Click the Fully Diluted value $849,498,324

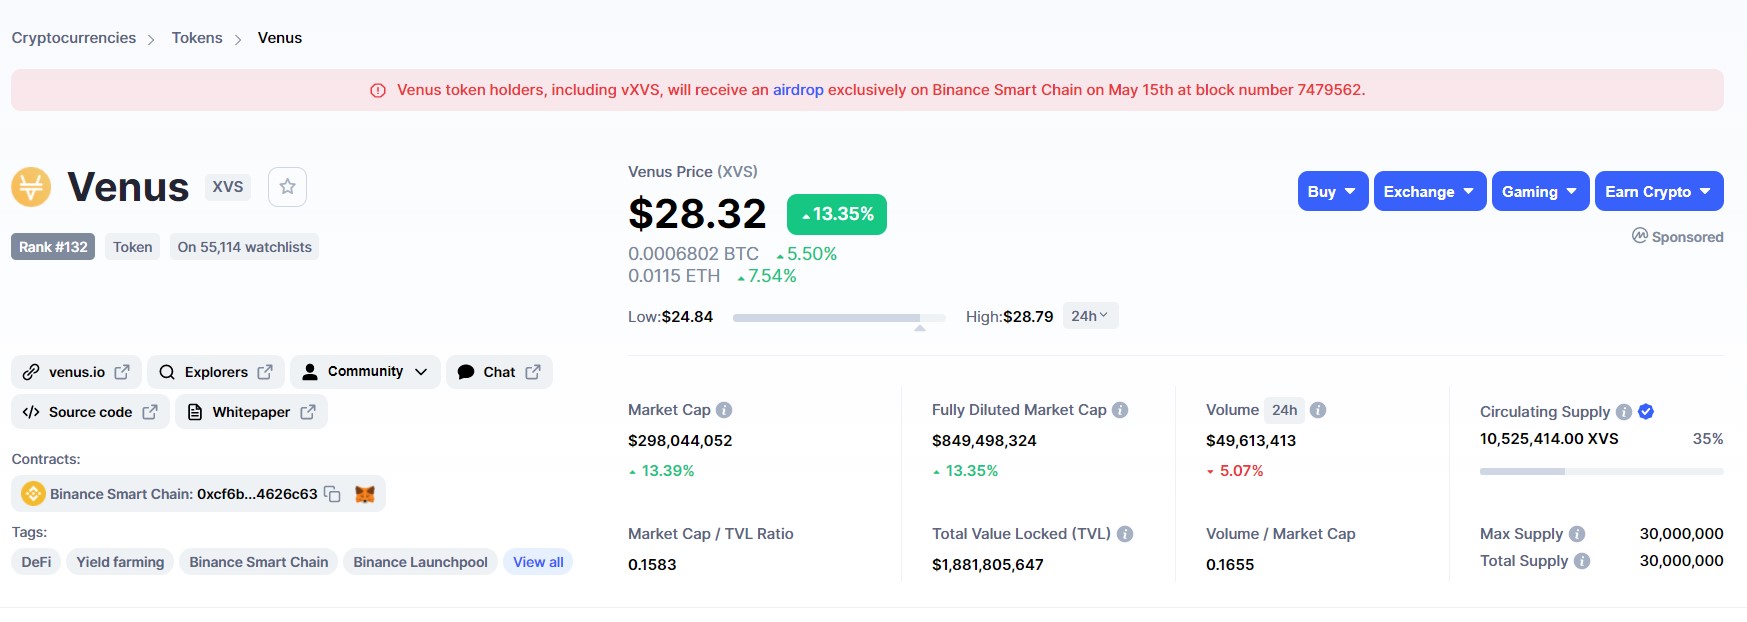coord(984,441)
